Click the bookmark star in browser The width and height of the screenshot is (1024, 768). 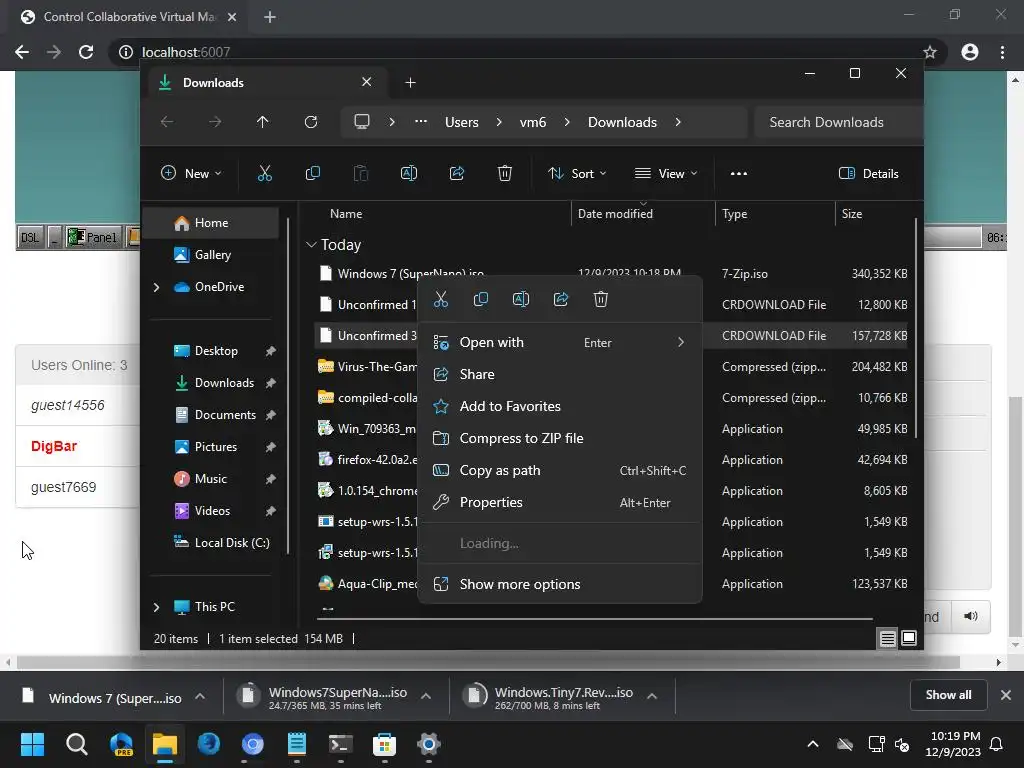click(930, 52)
